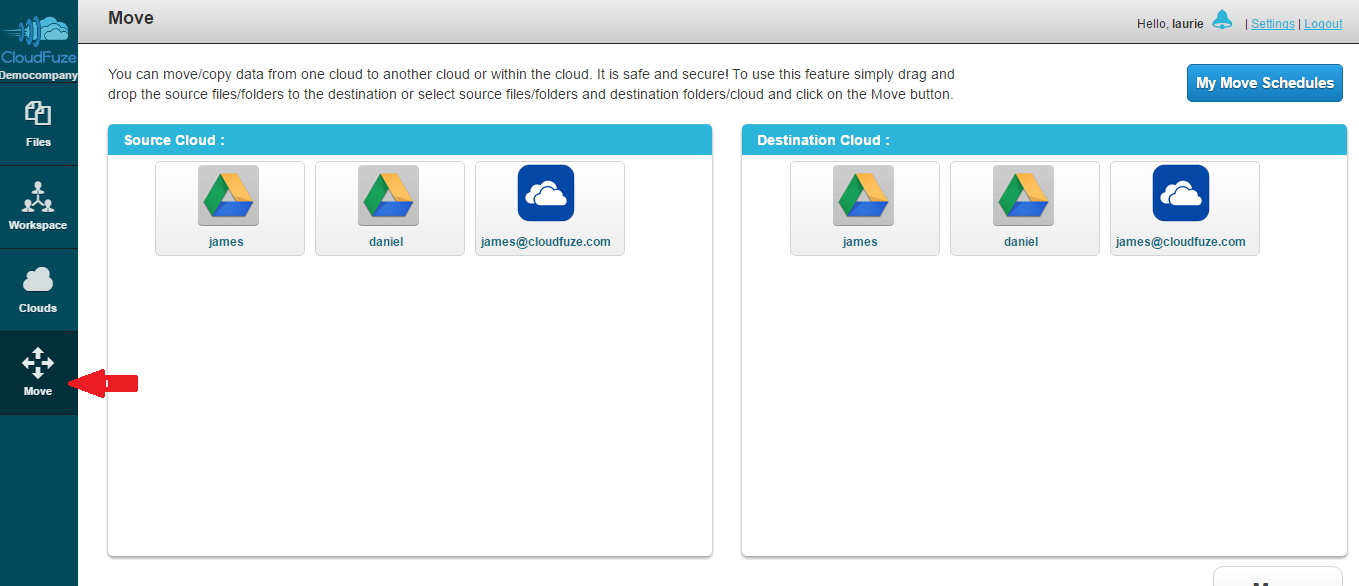This screenshot has width=1359, height=586.
Task: Select james Google Drive in Source Cloud
Action: click(230, 208)
